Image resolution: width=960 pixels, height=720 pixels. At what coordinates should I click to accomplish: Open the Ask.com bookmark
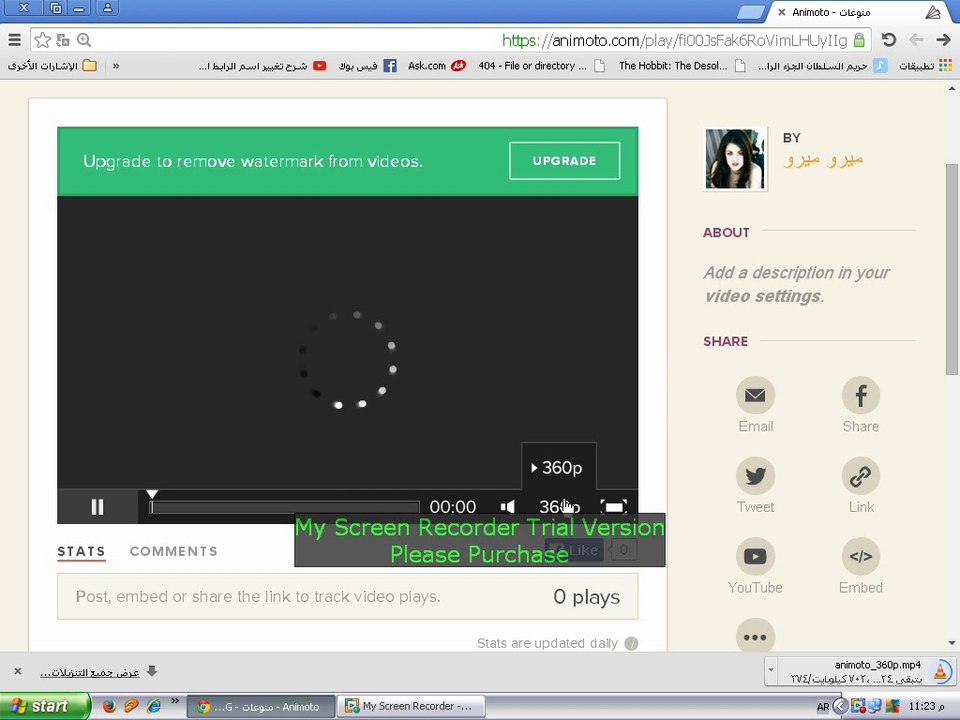pos(437,66)
